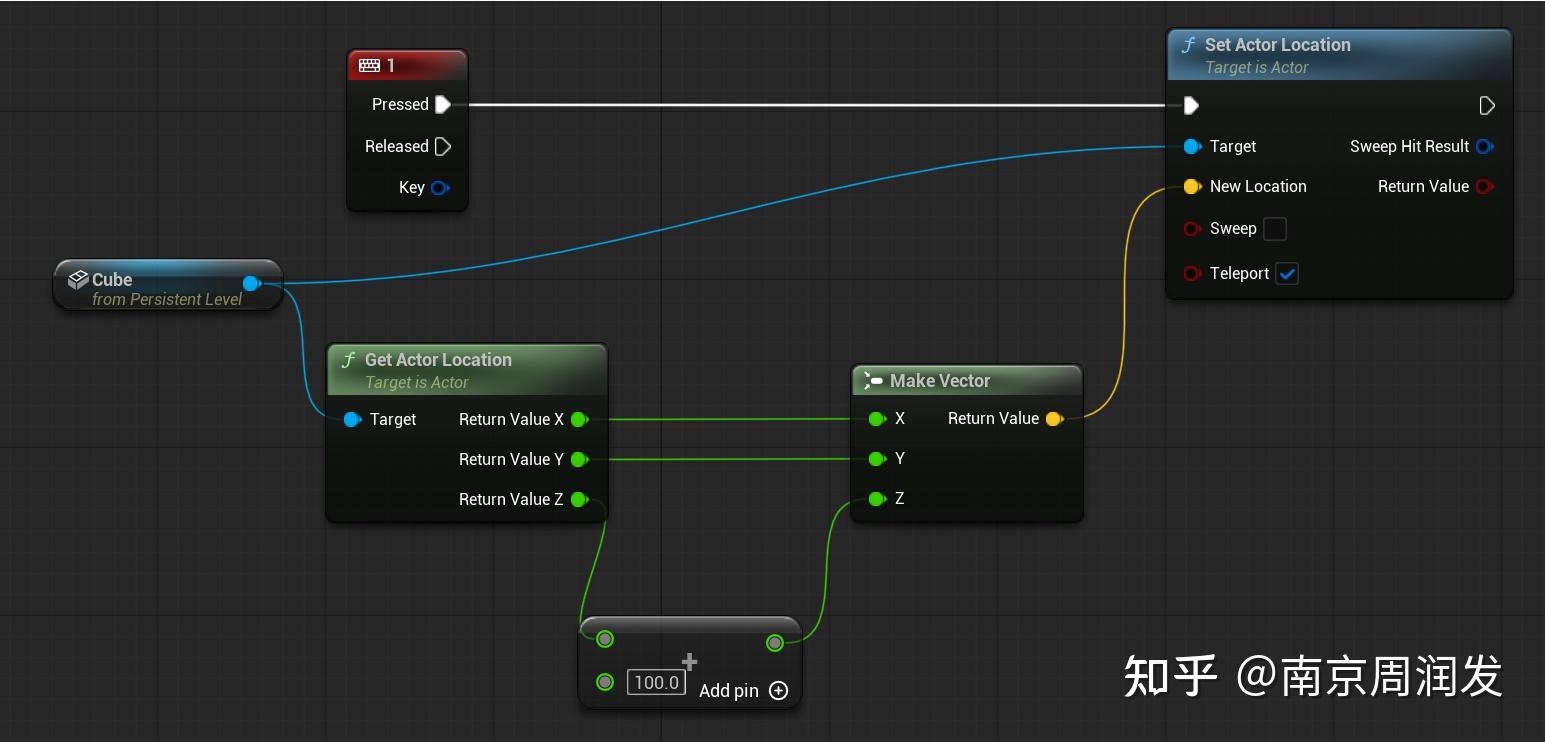Click the Released execution pin on key 1 node

click(443, 146)
